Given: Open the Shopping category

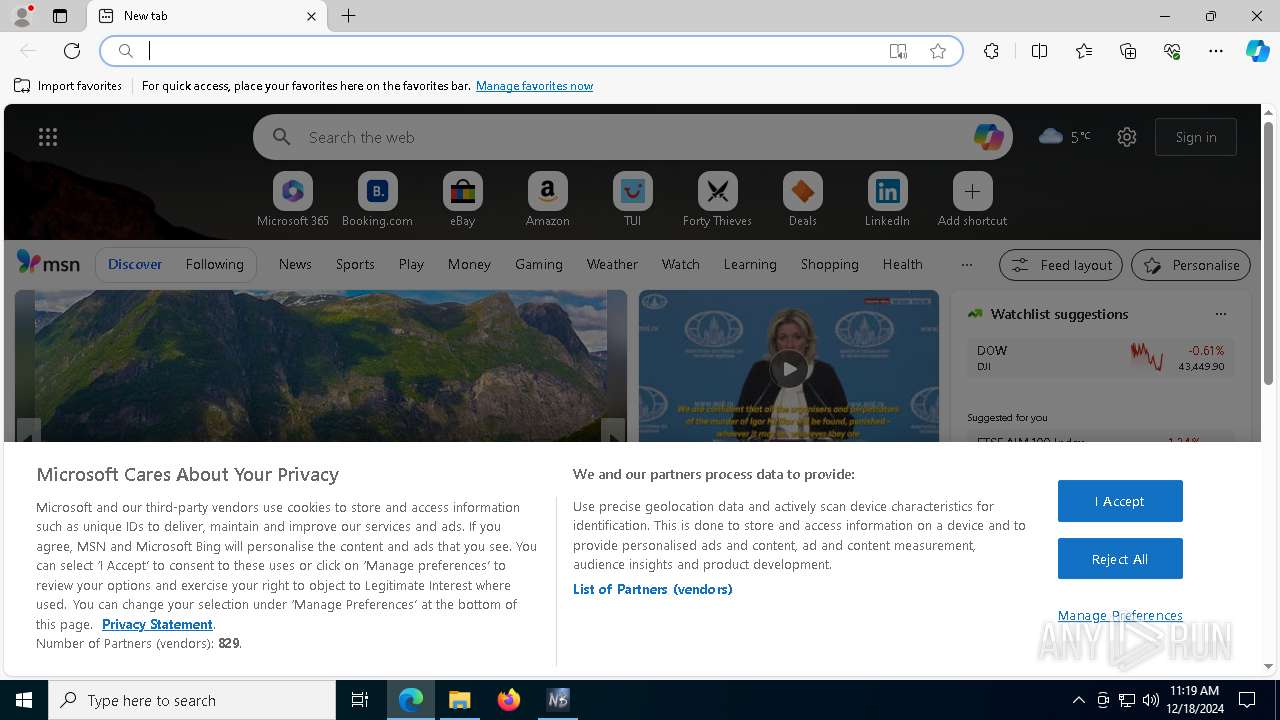Looking at the screenshot, I should 830,264.
